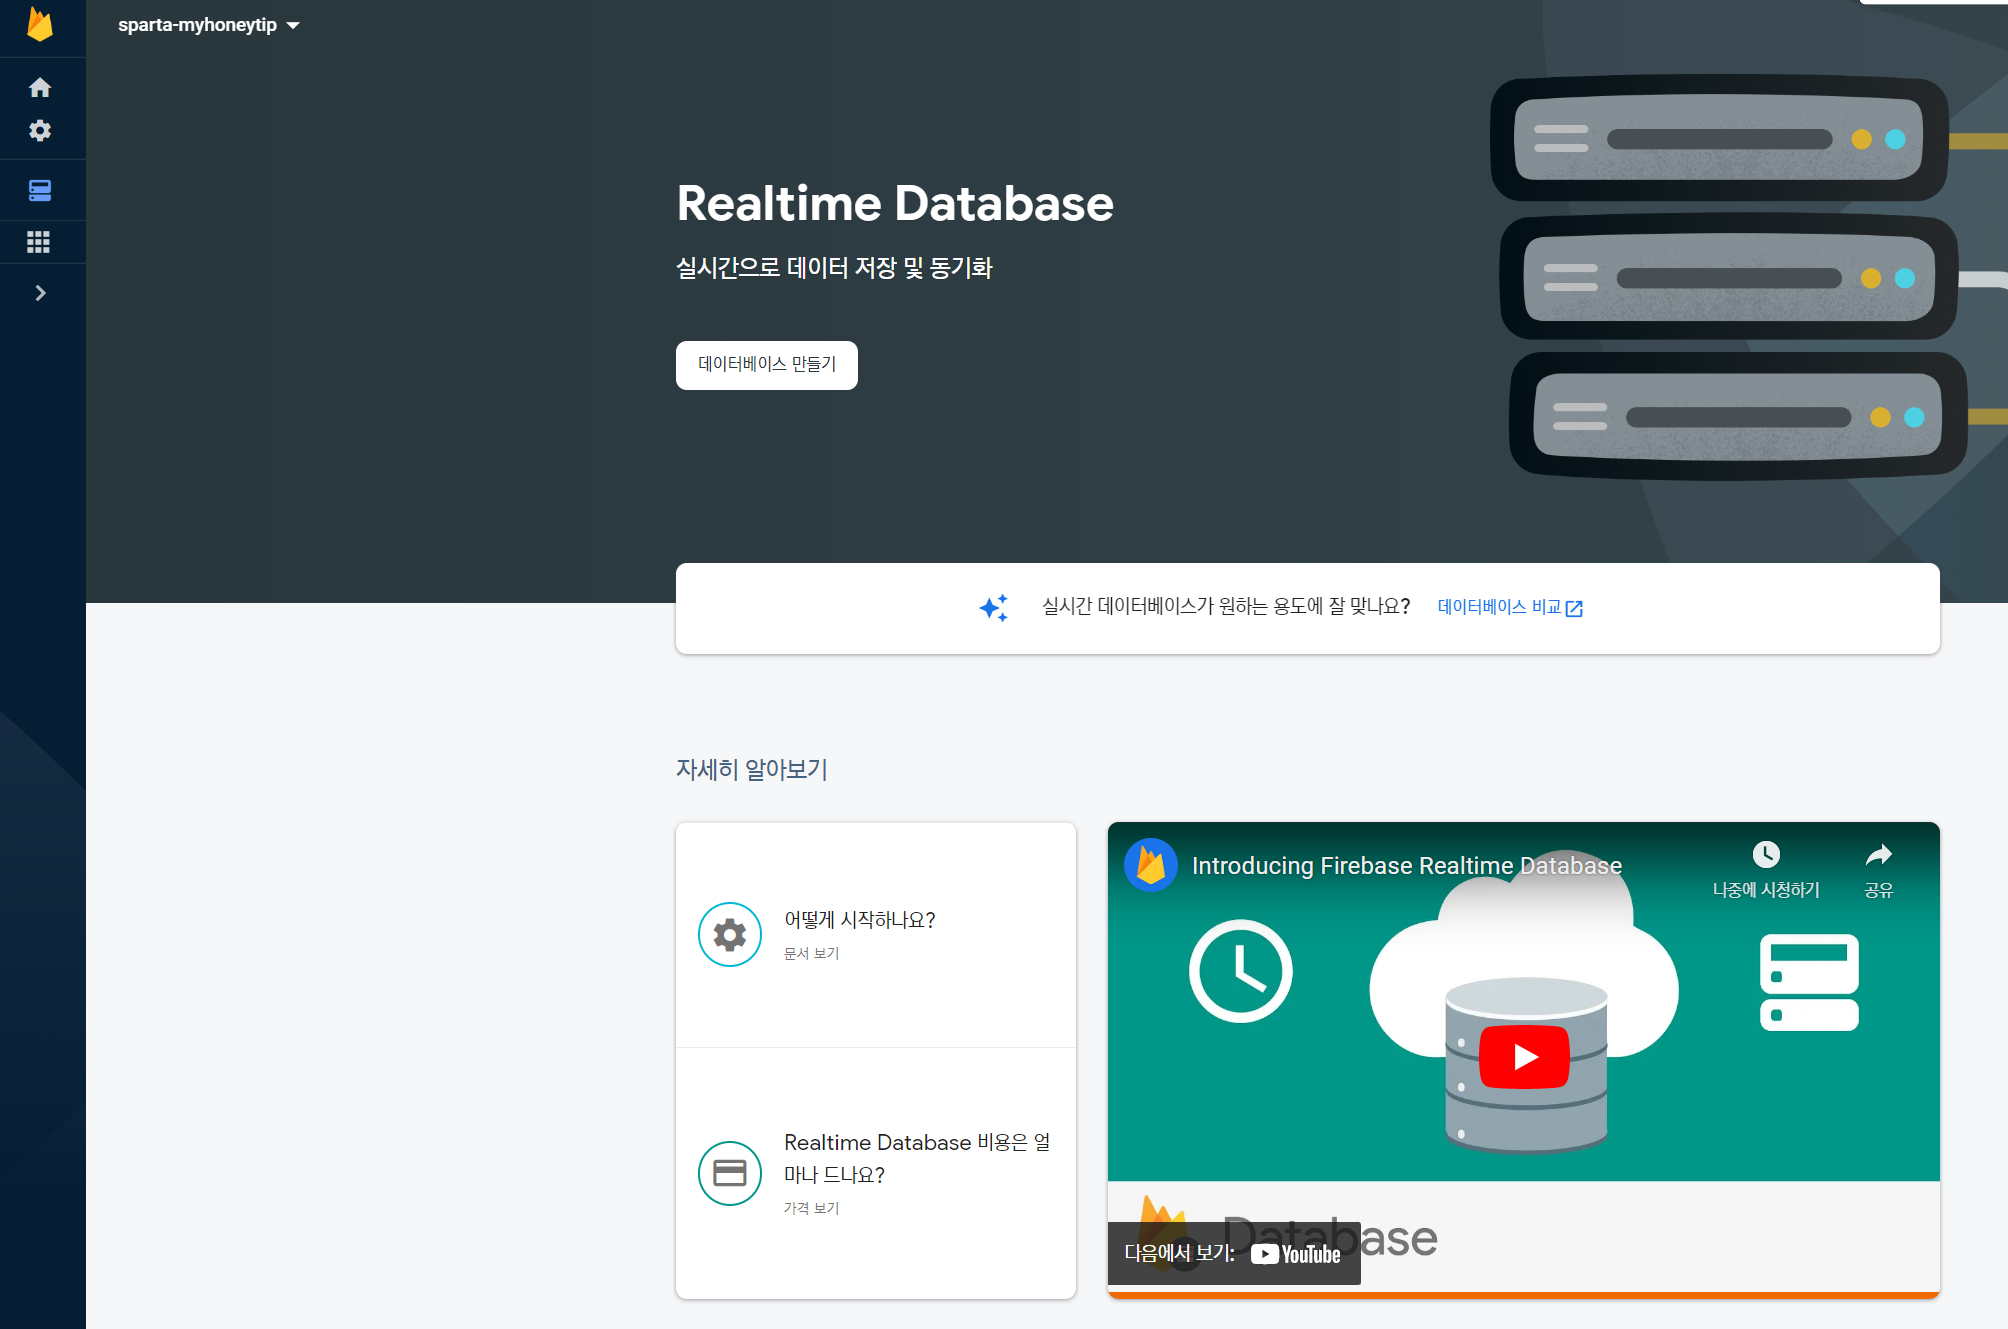Click the Firebase channel avatar on video
The height and width of the screenshot is (1329, 2008).
[1151, 865]
